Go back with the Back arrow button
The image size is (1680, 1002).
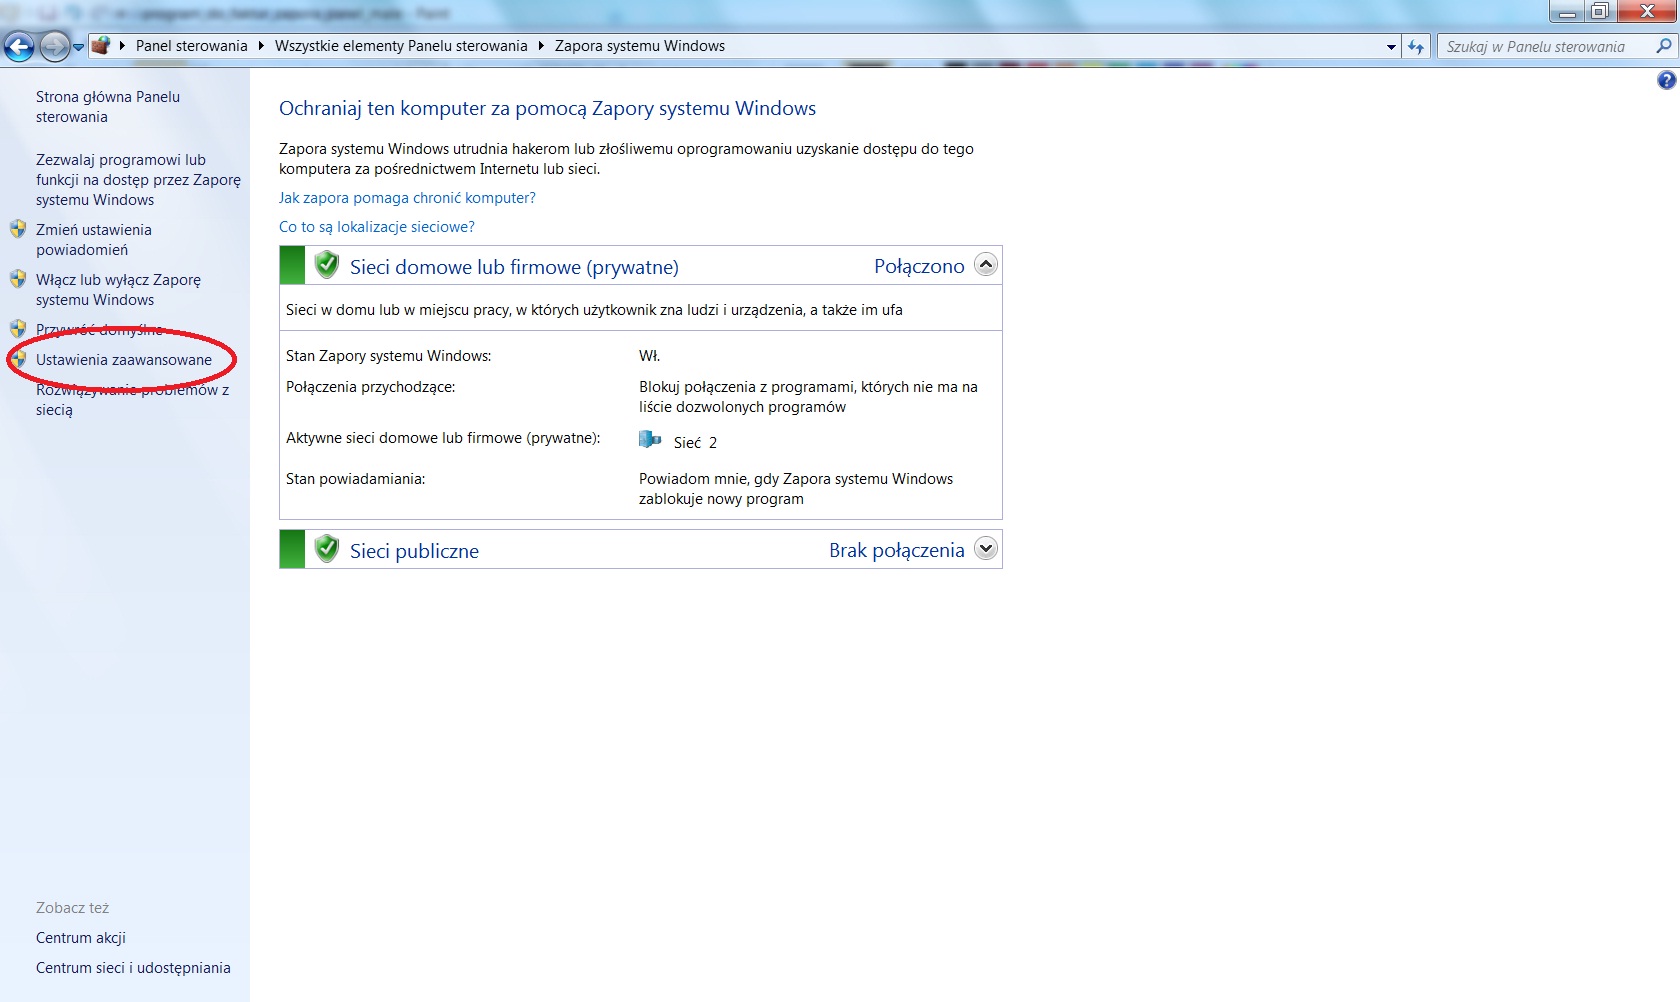point(19,46)
